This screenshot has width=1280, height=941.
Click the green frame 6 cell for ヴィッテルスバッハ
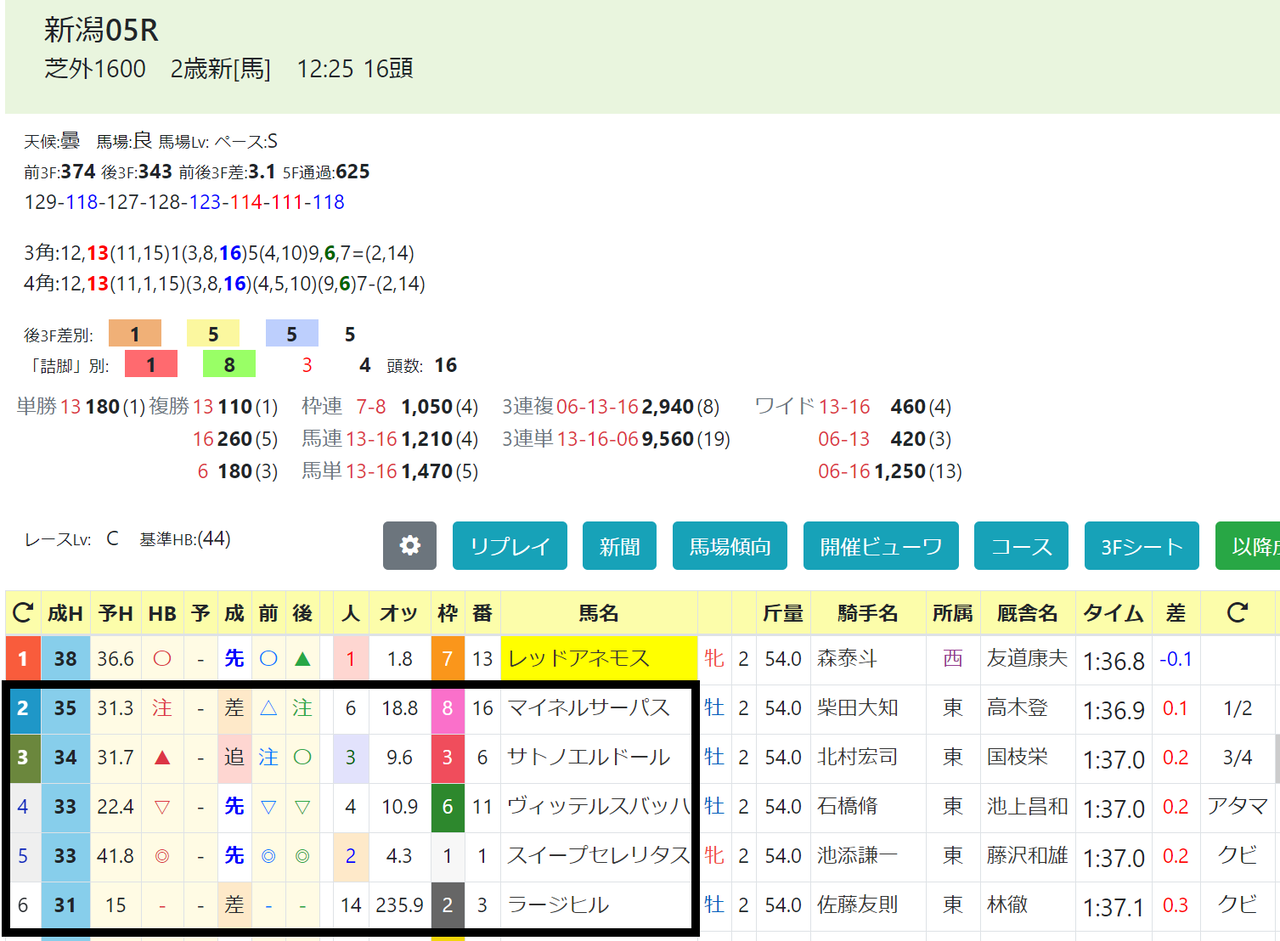[447, 806]
